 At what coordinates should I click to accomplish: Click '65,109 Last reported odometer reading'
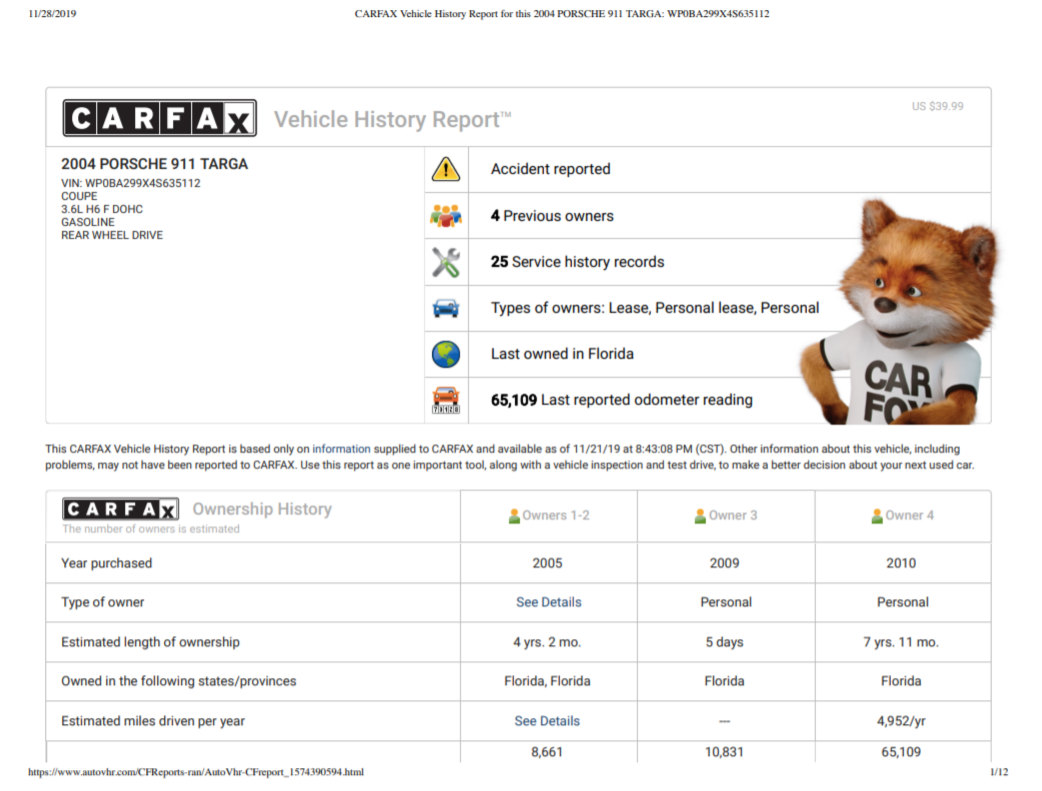[622, 399]
